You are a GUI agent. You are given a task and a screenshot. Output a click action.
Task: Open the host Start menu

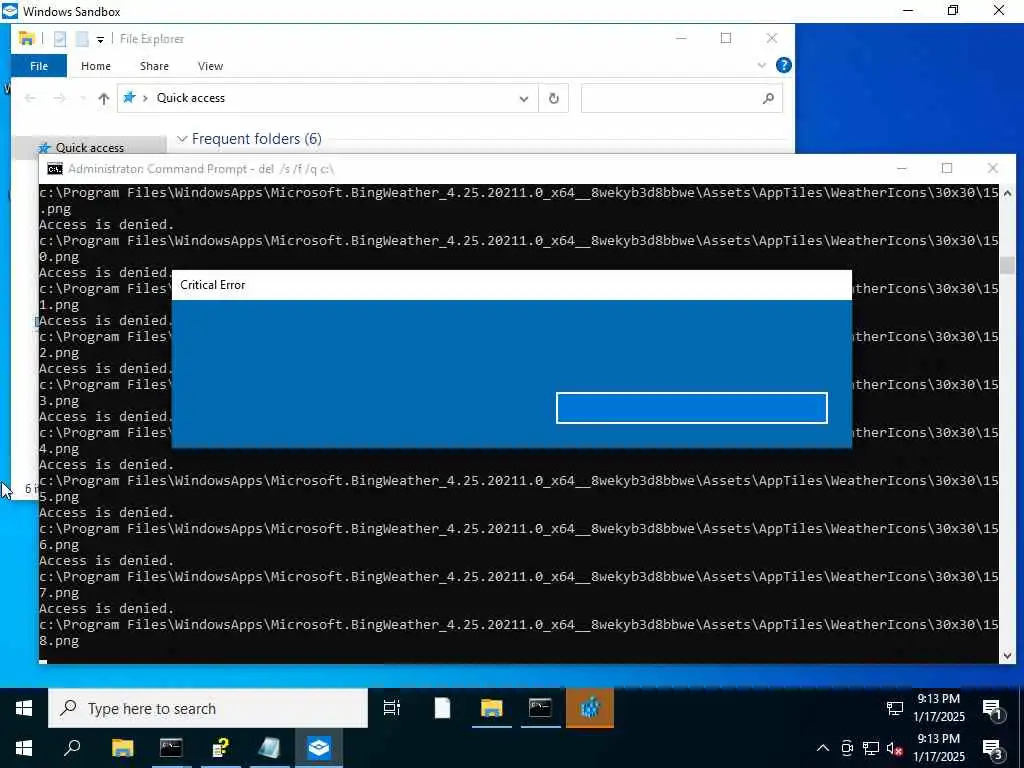tap(24, 748)
